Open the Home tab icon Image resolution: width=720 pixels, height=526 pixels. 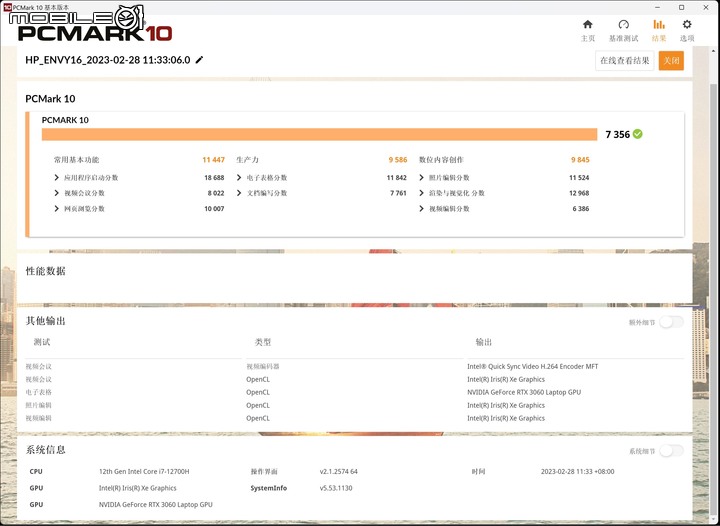pos(587,25)
